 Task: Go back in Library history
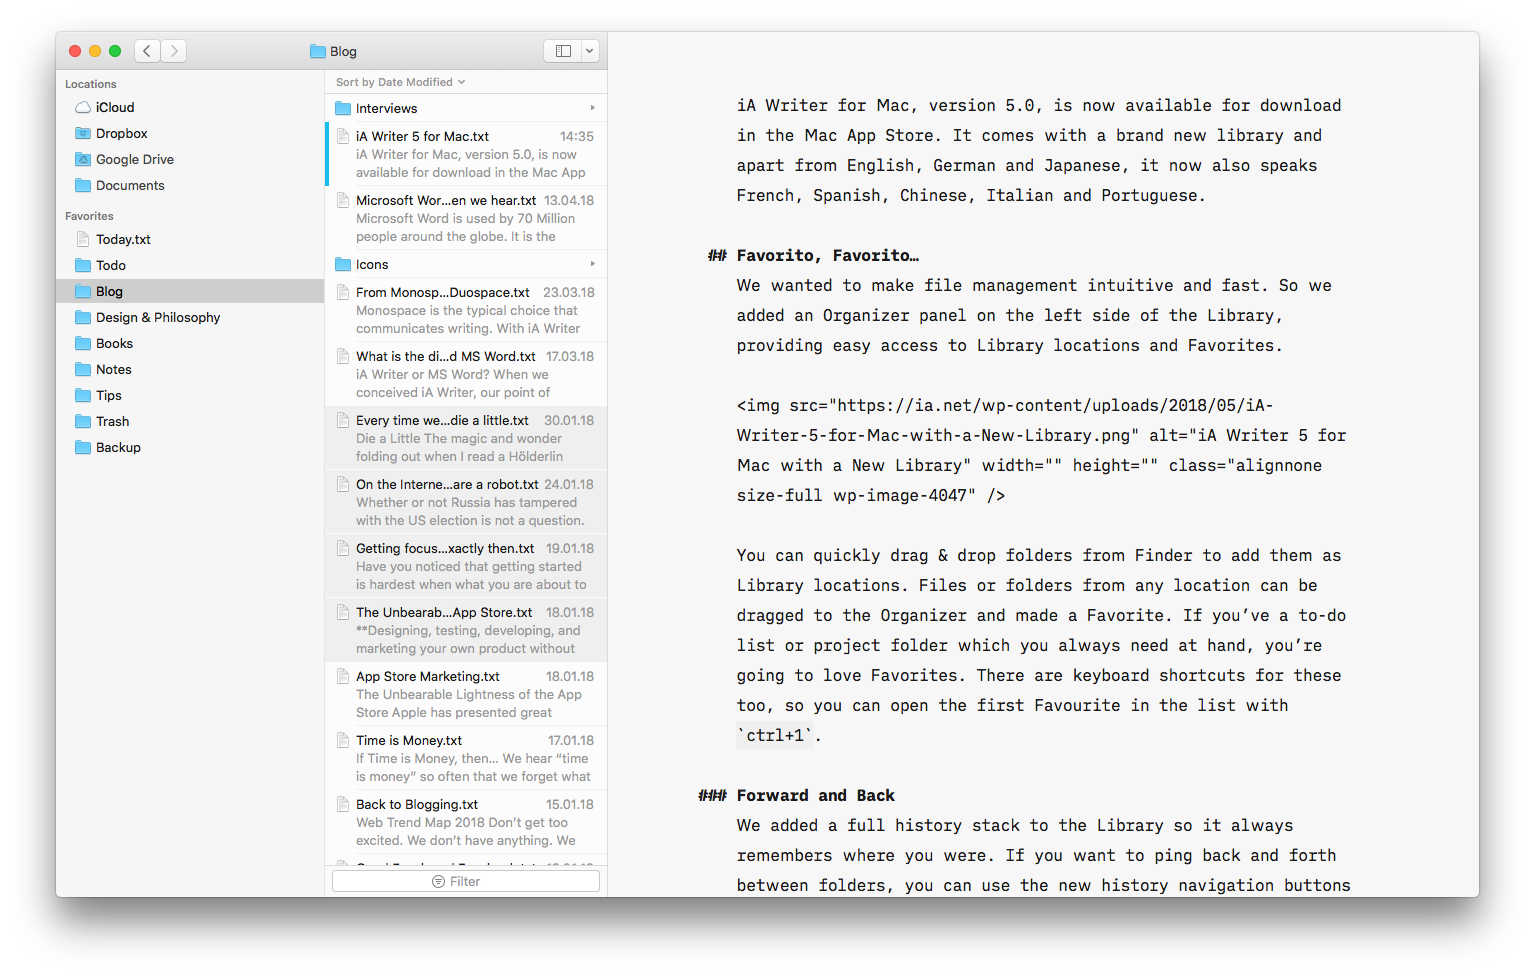[x=147, y=51]
